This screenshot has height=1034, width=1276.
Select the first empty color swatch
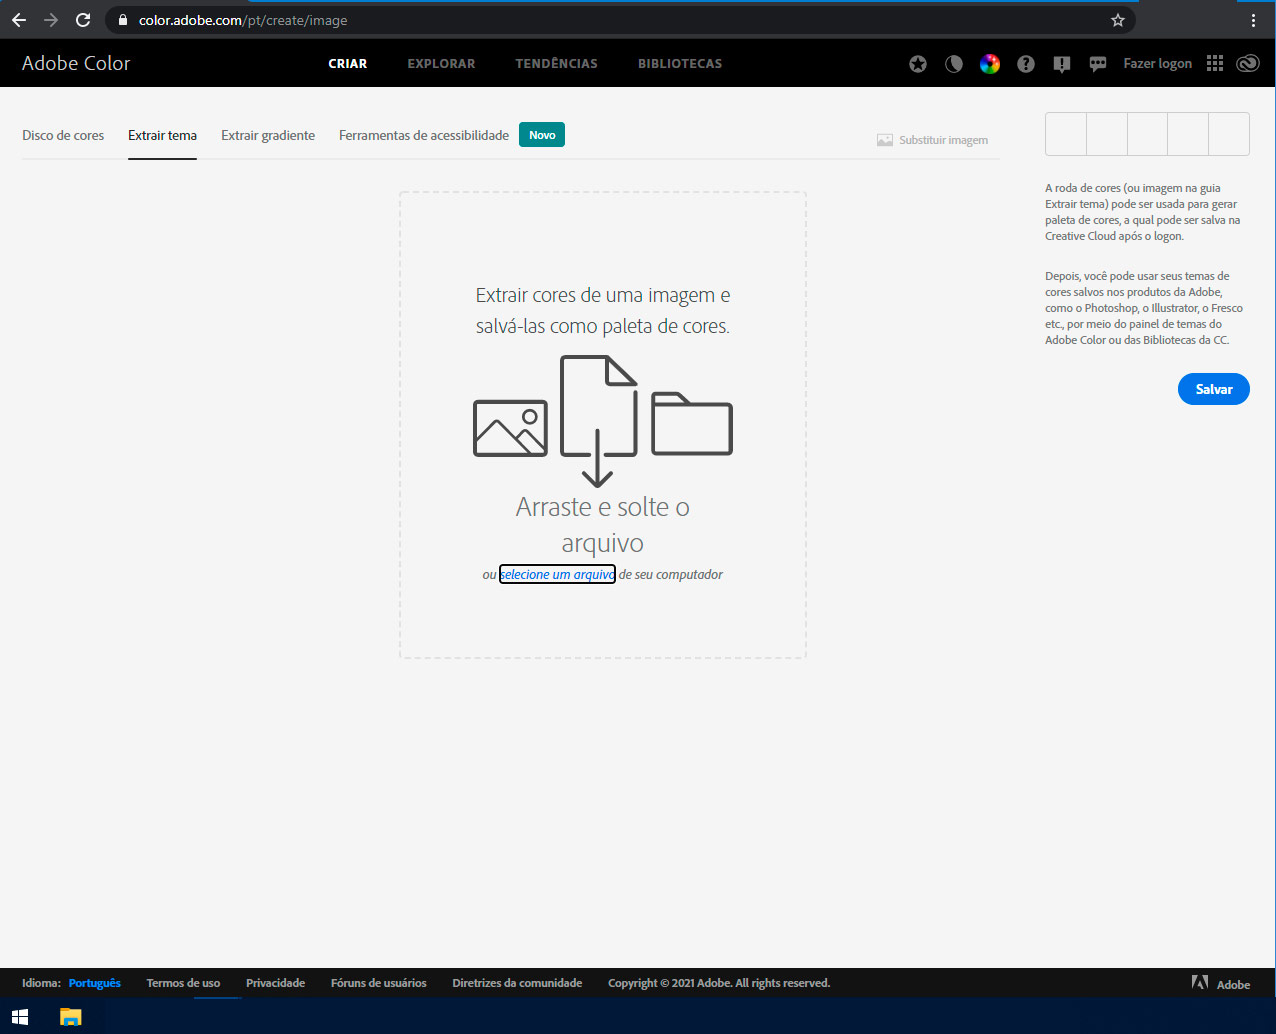[1066, 134]
